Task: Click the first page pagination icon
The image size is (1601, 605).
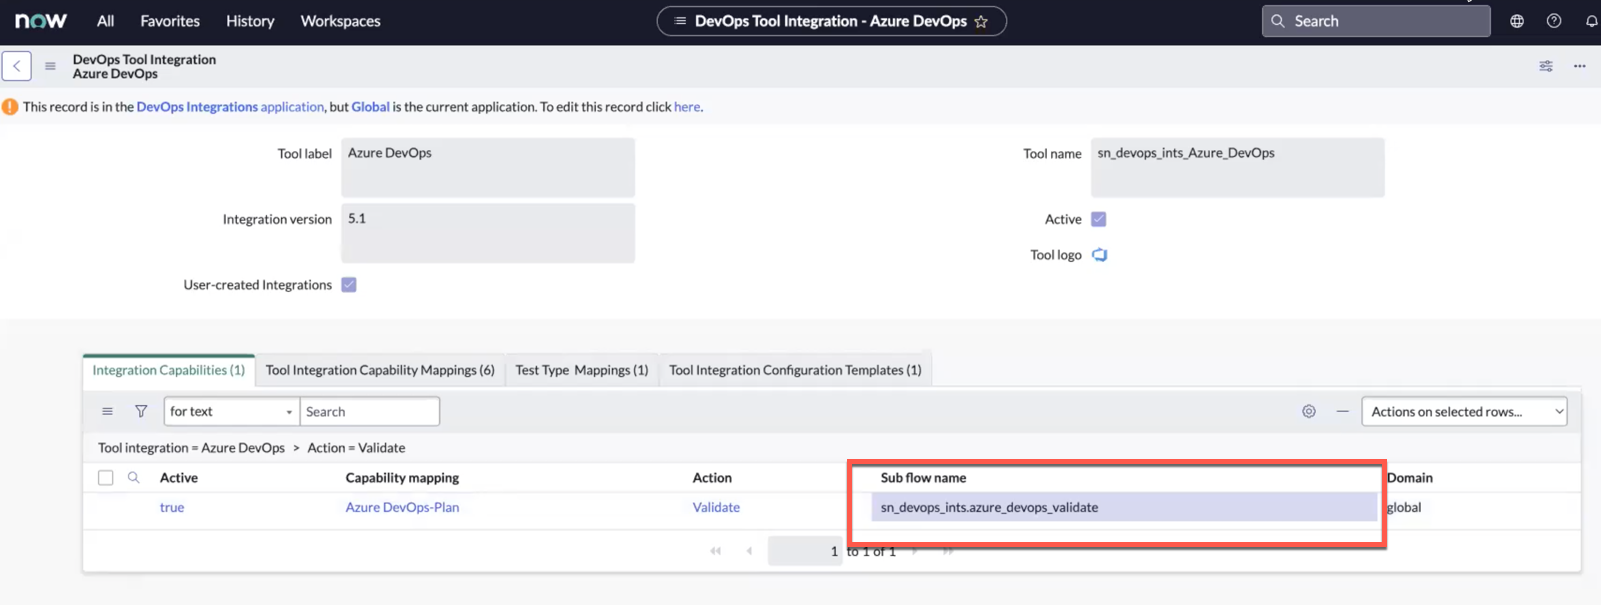Action: pos(716,551)
